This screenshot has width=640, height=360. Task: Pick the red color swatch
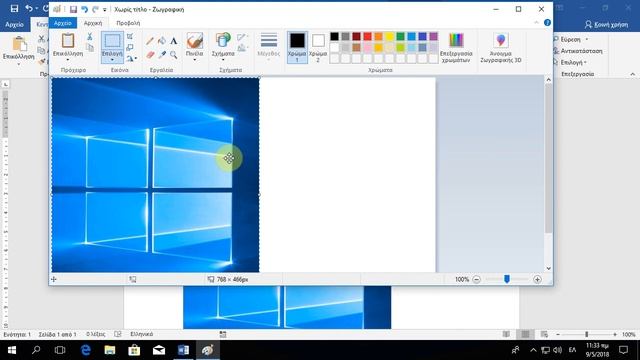click(x=367, y=37)
